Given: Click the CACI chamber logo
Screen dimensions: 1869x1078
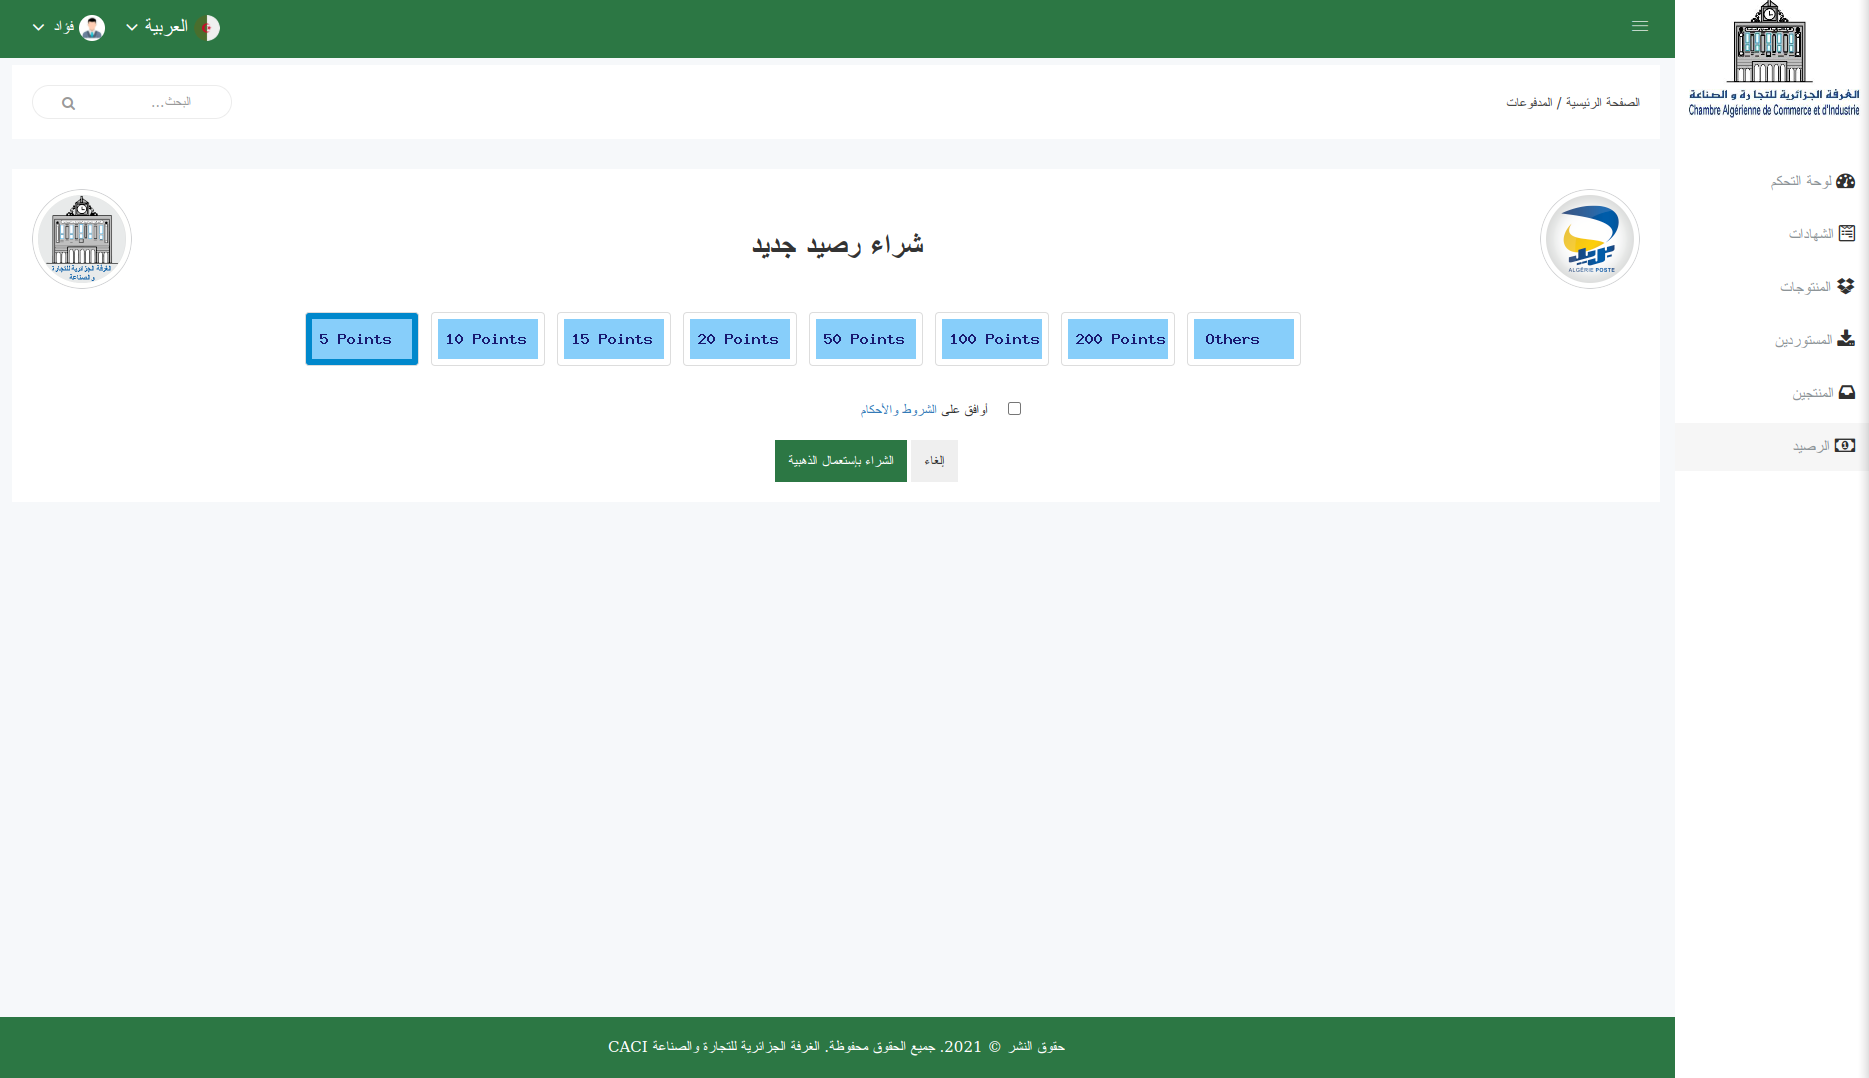Looking at the screenshot, I should [82, 239].
